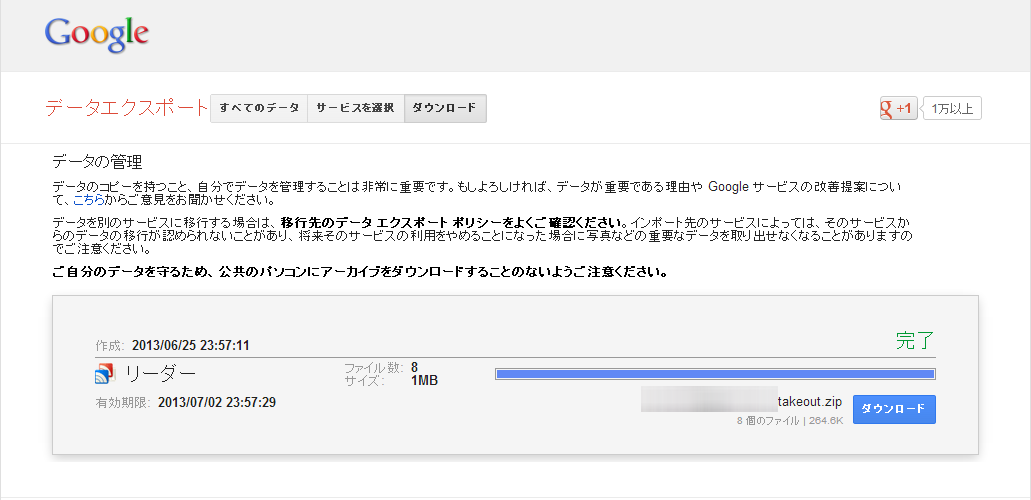Viewport: 1031px width, 500px height.
Task: Click the takeout.zip file name
Action: pyautogui.click(x=809, y=402)
